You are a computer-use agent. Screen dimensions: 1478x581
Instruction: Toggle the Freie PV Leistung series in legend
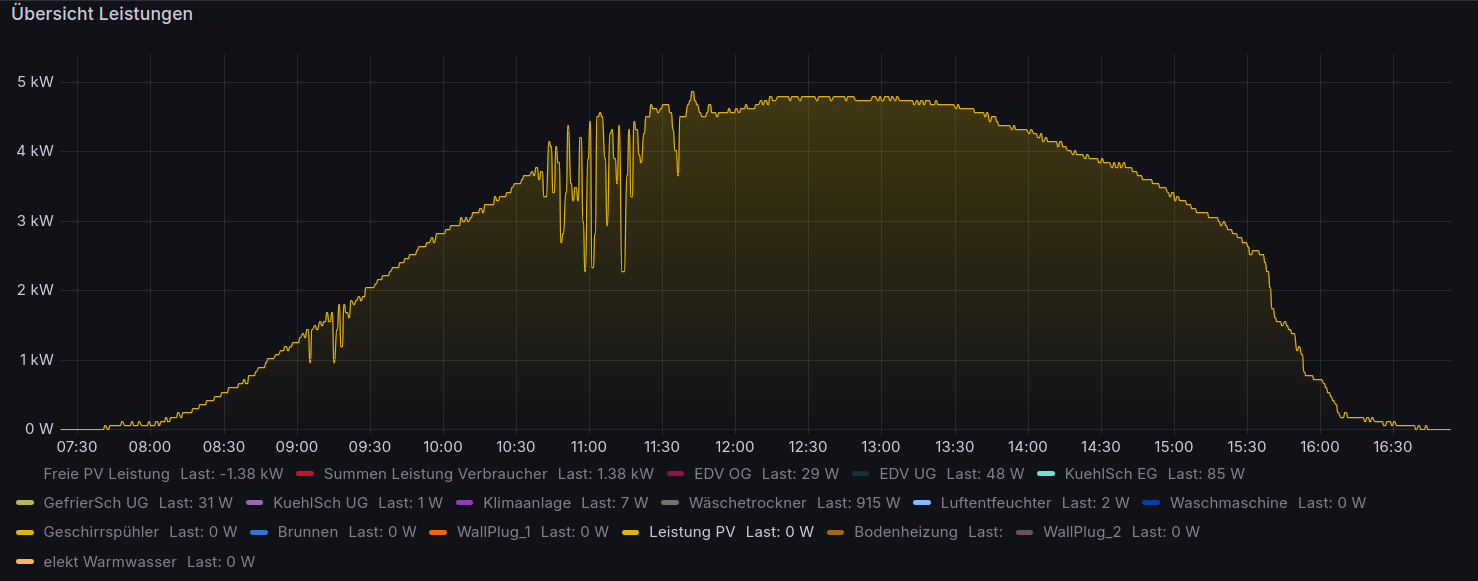click(x=107, y=473)
